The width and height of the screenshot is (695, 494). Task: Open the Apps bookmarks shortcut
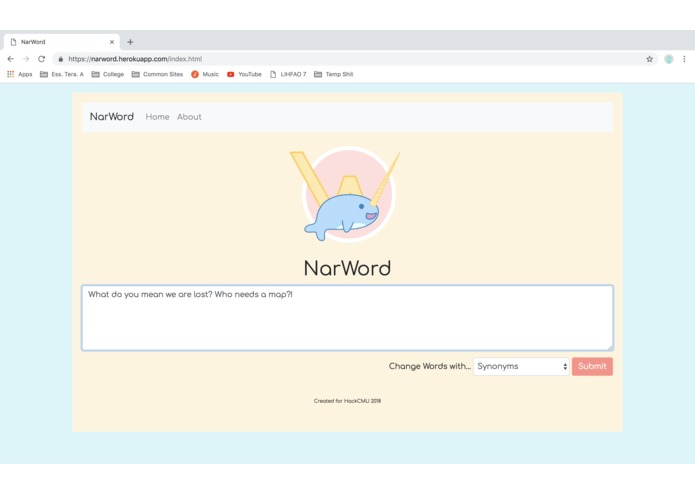tap(20, 74)
